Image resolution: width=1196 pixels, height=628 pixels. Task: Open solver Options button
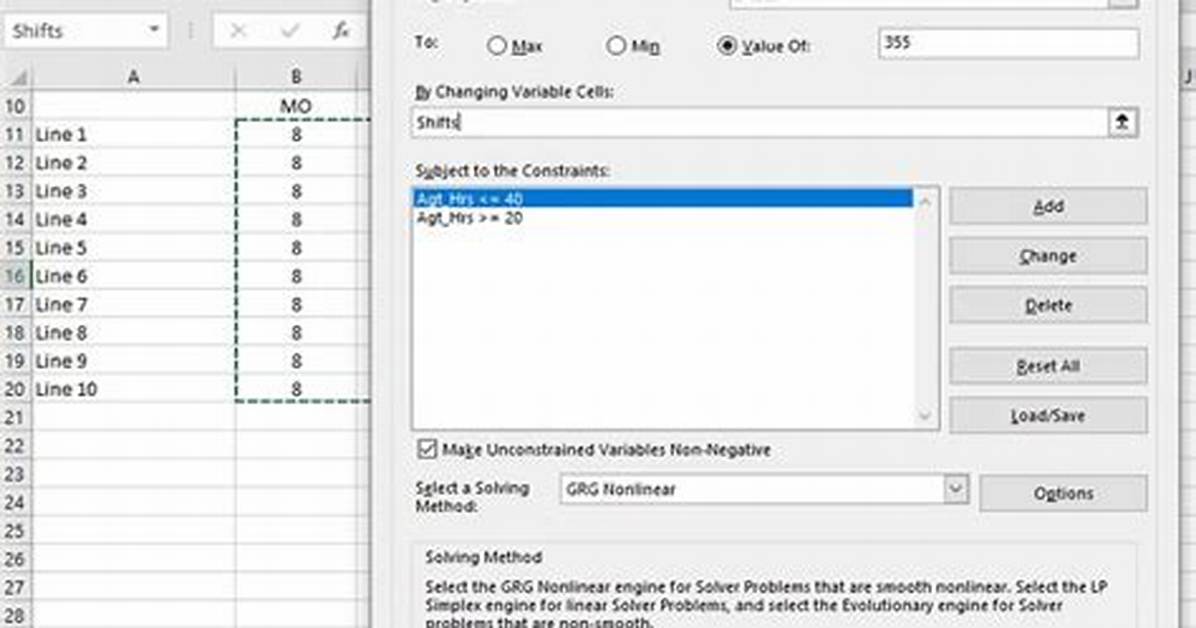(1063, 494)
